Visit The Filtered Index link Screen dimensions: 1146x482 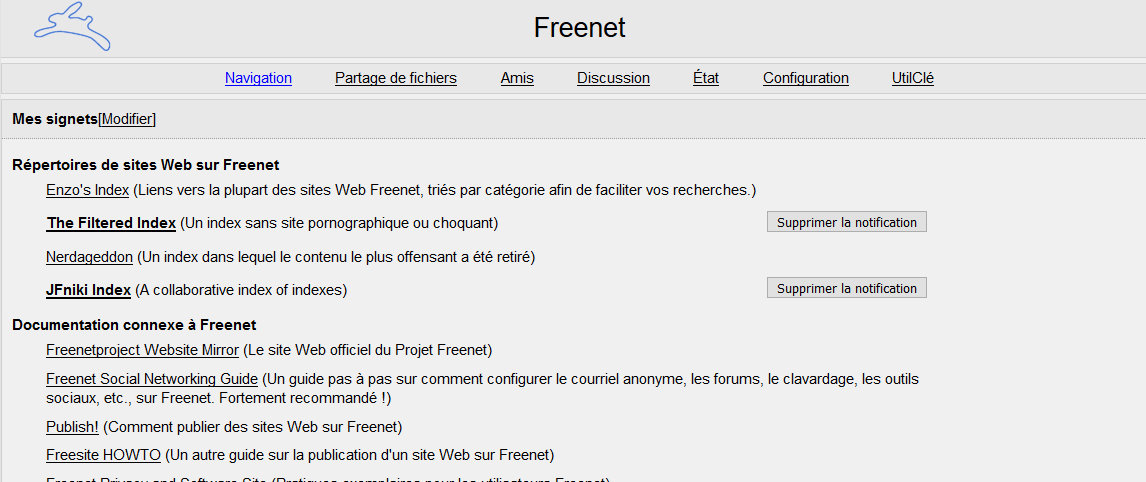111,222
